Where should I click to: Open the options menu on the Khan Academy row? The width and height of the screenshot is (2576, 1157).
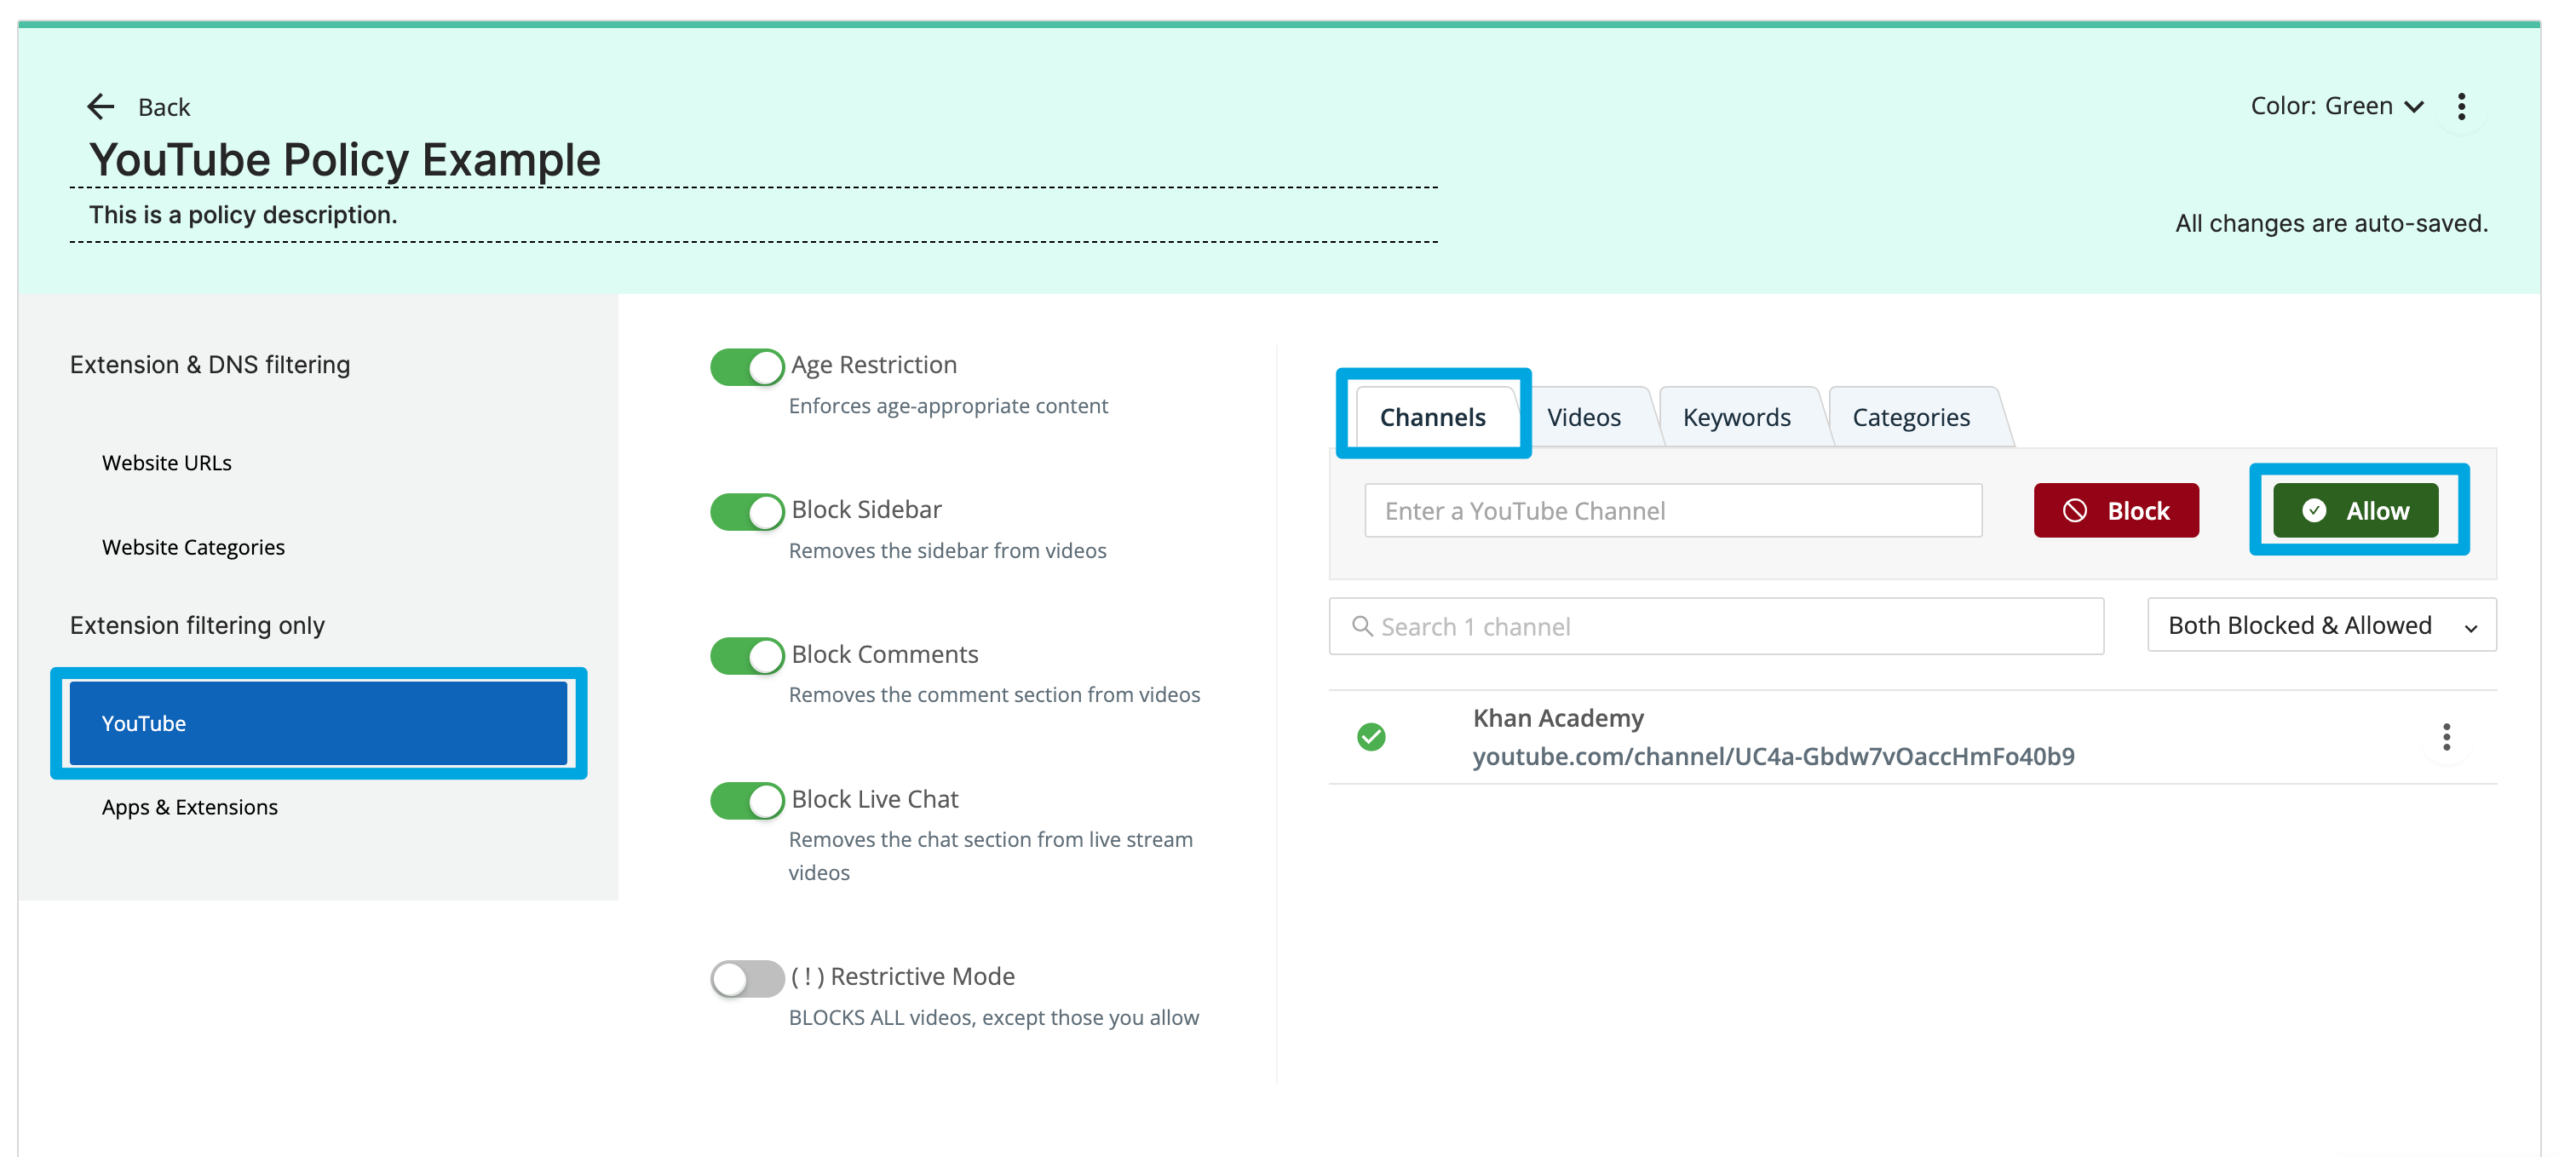(2447, 737)
